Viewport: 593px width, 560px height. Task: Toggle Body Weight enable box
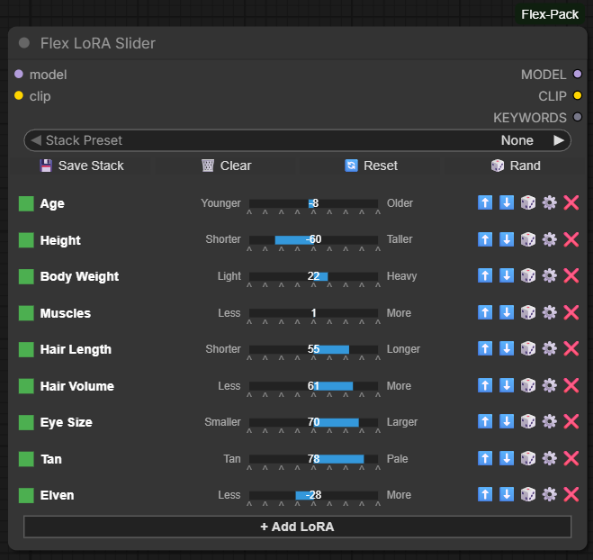(26, 276)
